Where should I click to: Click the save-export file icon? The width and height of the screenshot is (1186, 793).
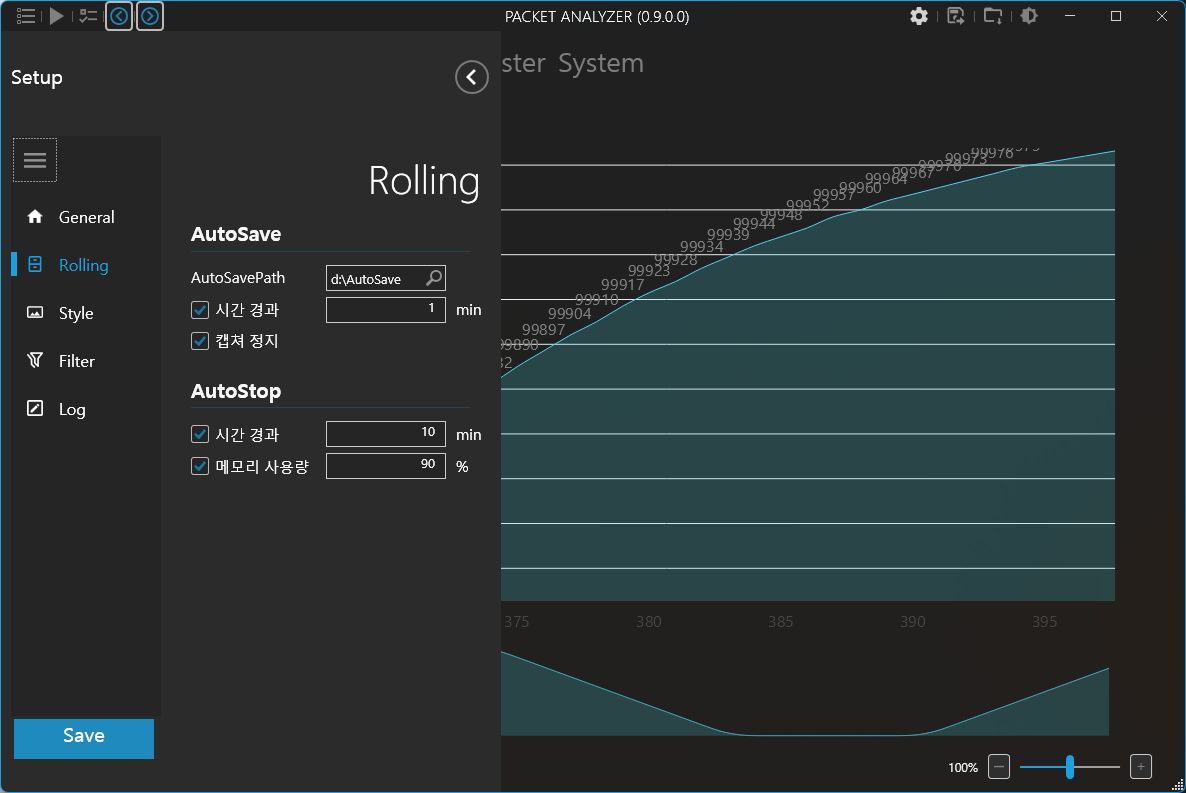(x=956, y=16)
